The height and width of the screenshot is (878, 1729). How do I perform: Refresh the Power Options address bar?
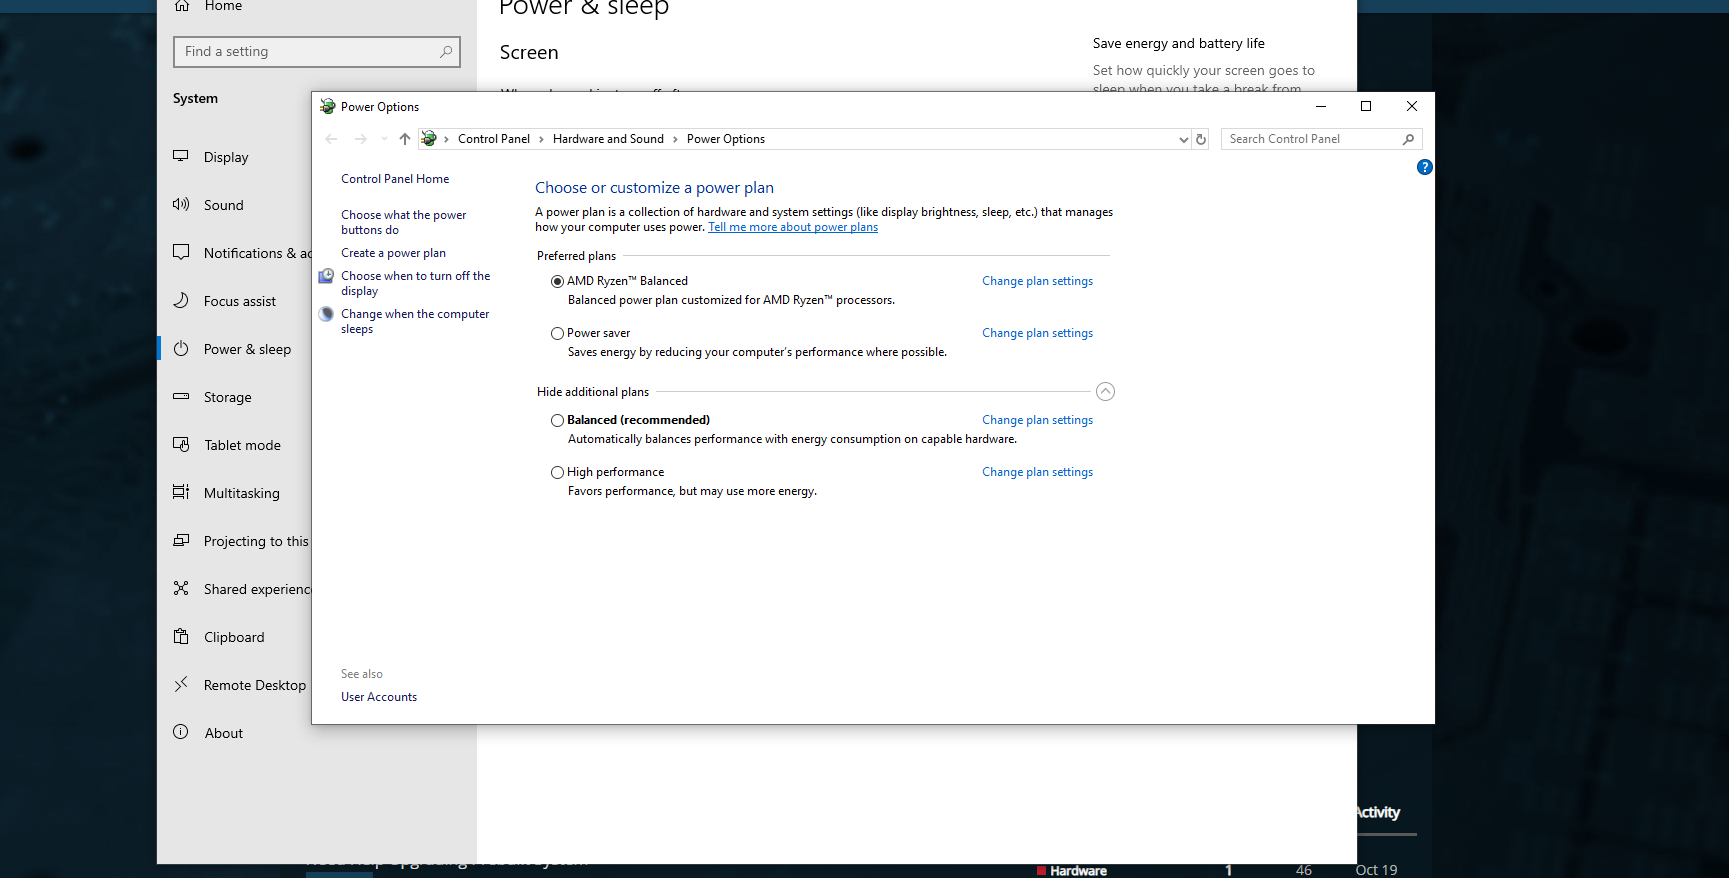pos(1201,139)
